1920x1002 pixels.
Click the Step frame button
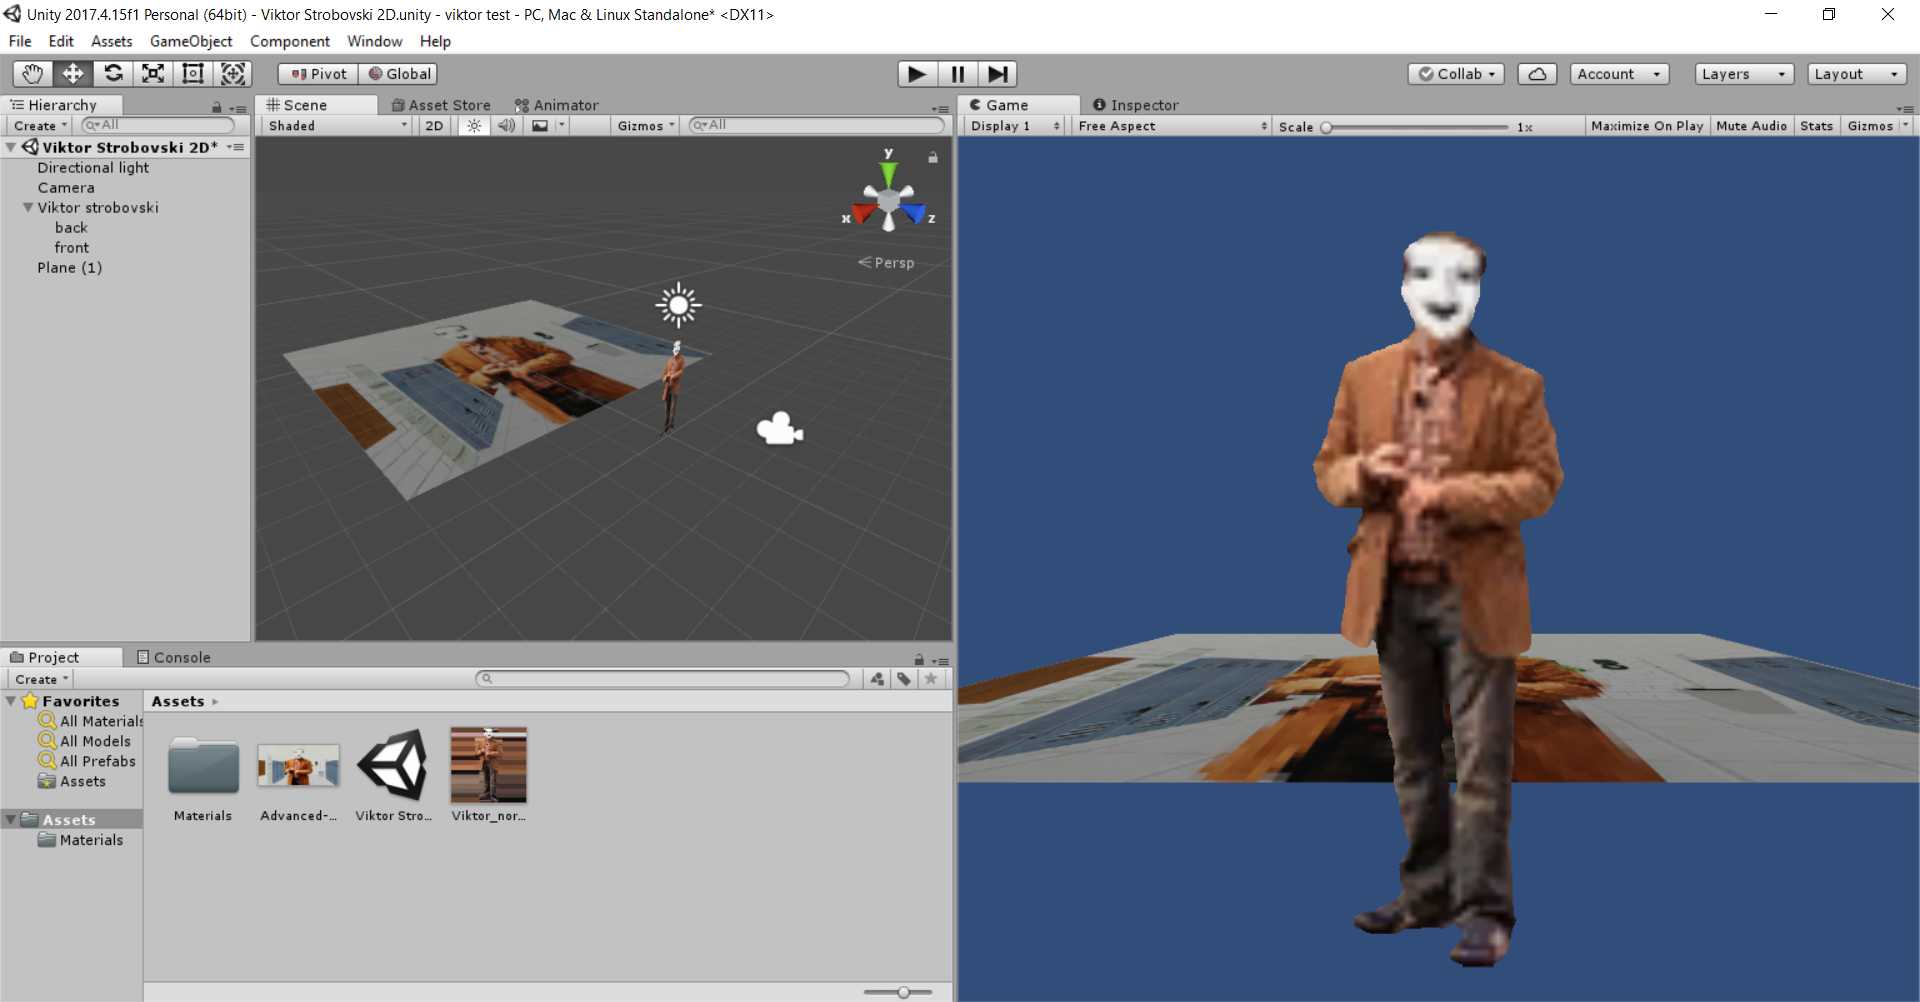click(997, 74)
